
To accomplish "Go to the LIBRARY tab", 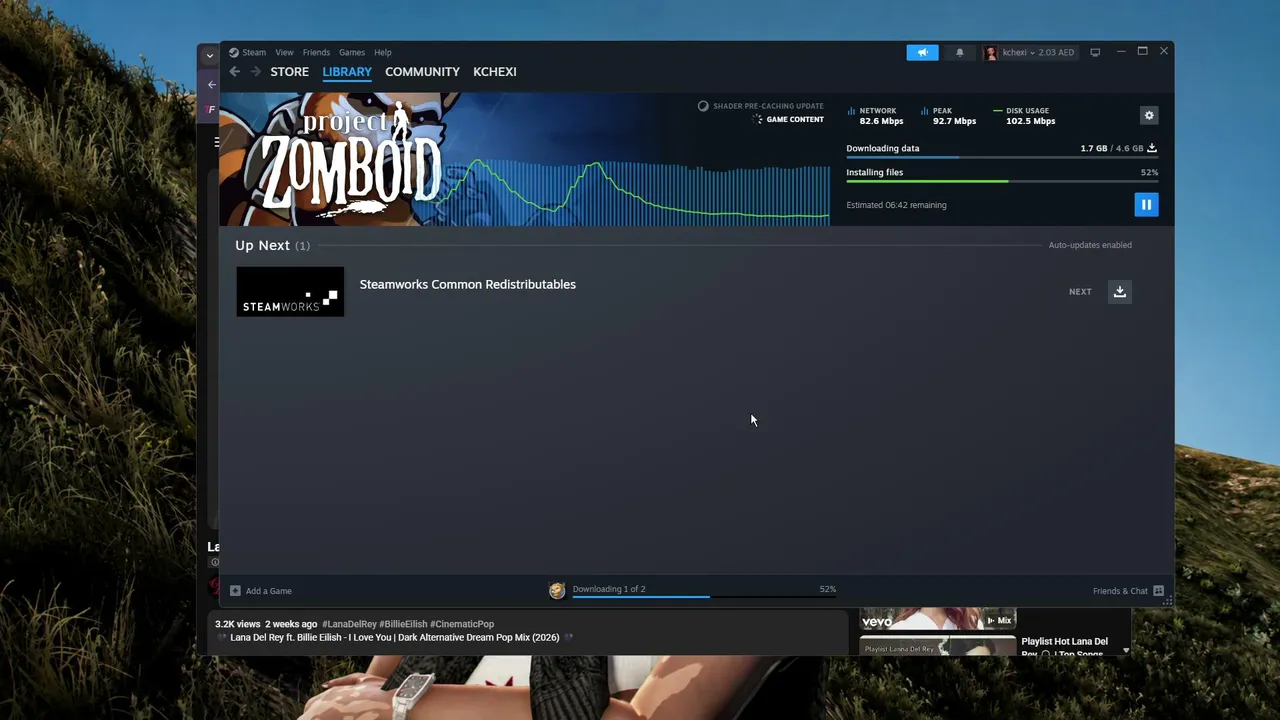I will pos(347,72).
